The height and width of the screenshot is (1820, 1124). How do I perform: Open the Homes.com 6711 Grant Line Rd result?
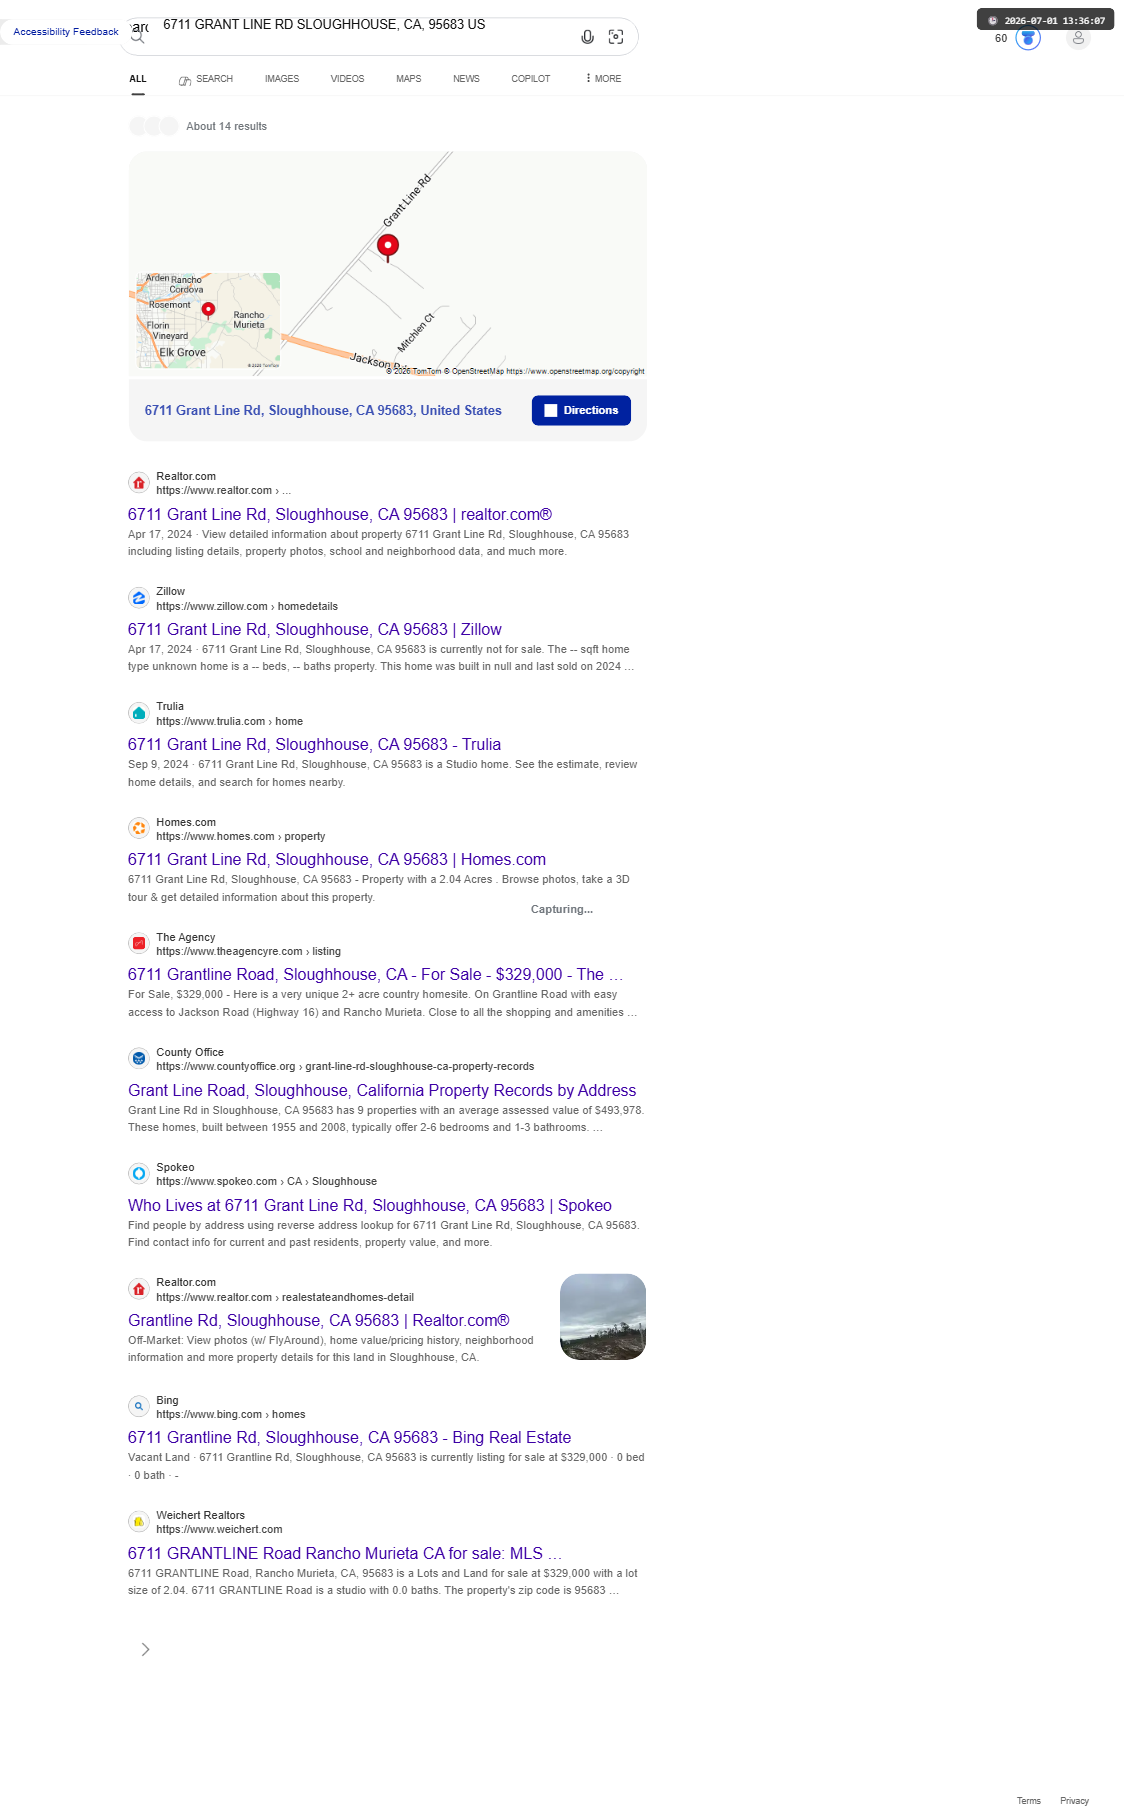pos(337,860)
